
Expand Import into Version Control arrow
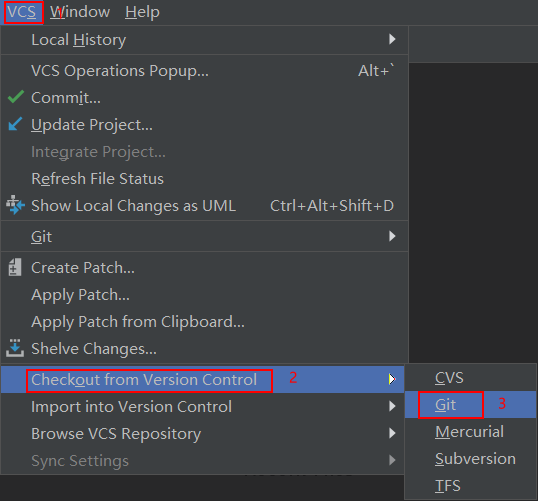[x=392, y=406]
